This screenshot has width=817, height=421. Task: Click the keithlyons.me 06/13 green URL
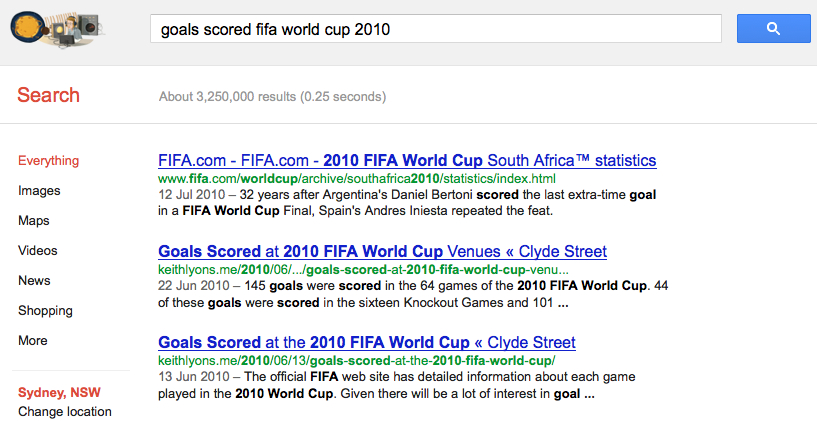click(356, 361)
